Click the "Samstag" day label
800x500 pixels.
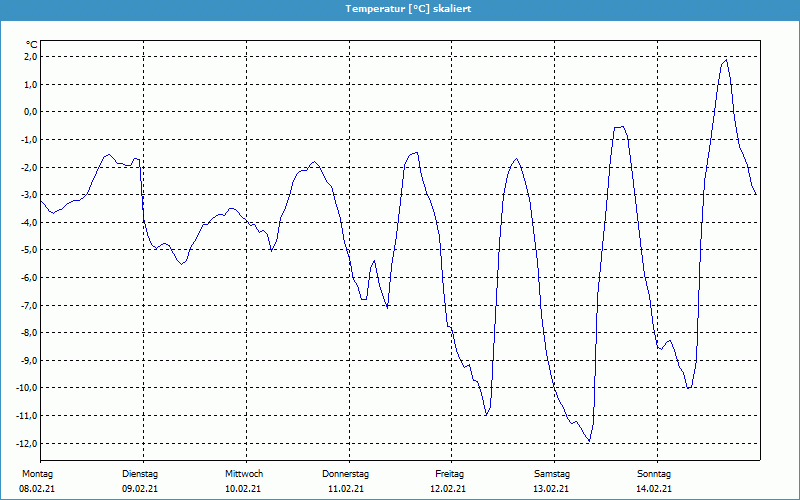pos(552,474)
